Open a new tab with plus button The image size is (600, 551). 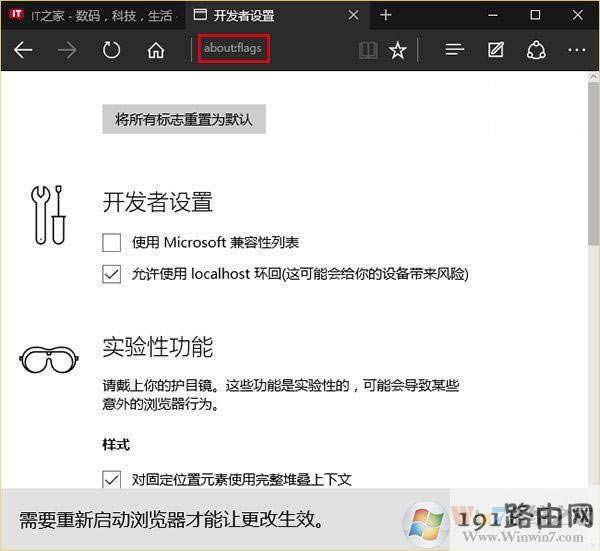386,15
